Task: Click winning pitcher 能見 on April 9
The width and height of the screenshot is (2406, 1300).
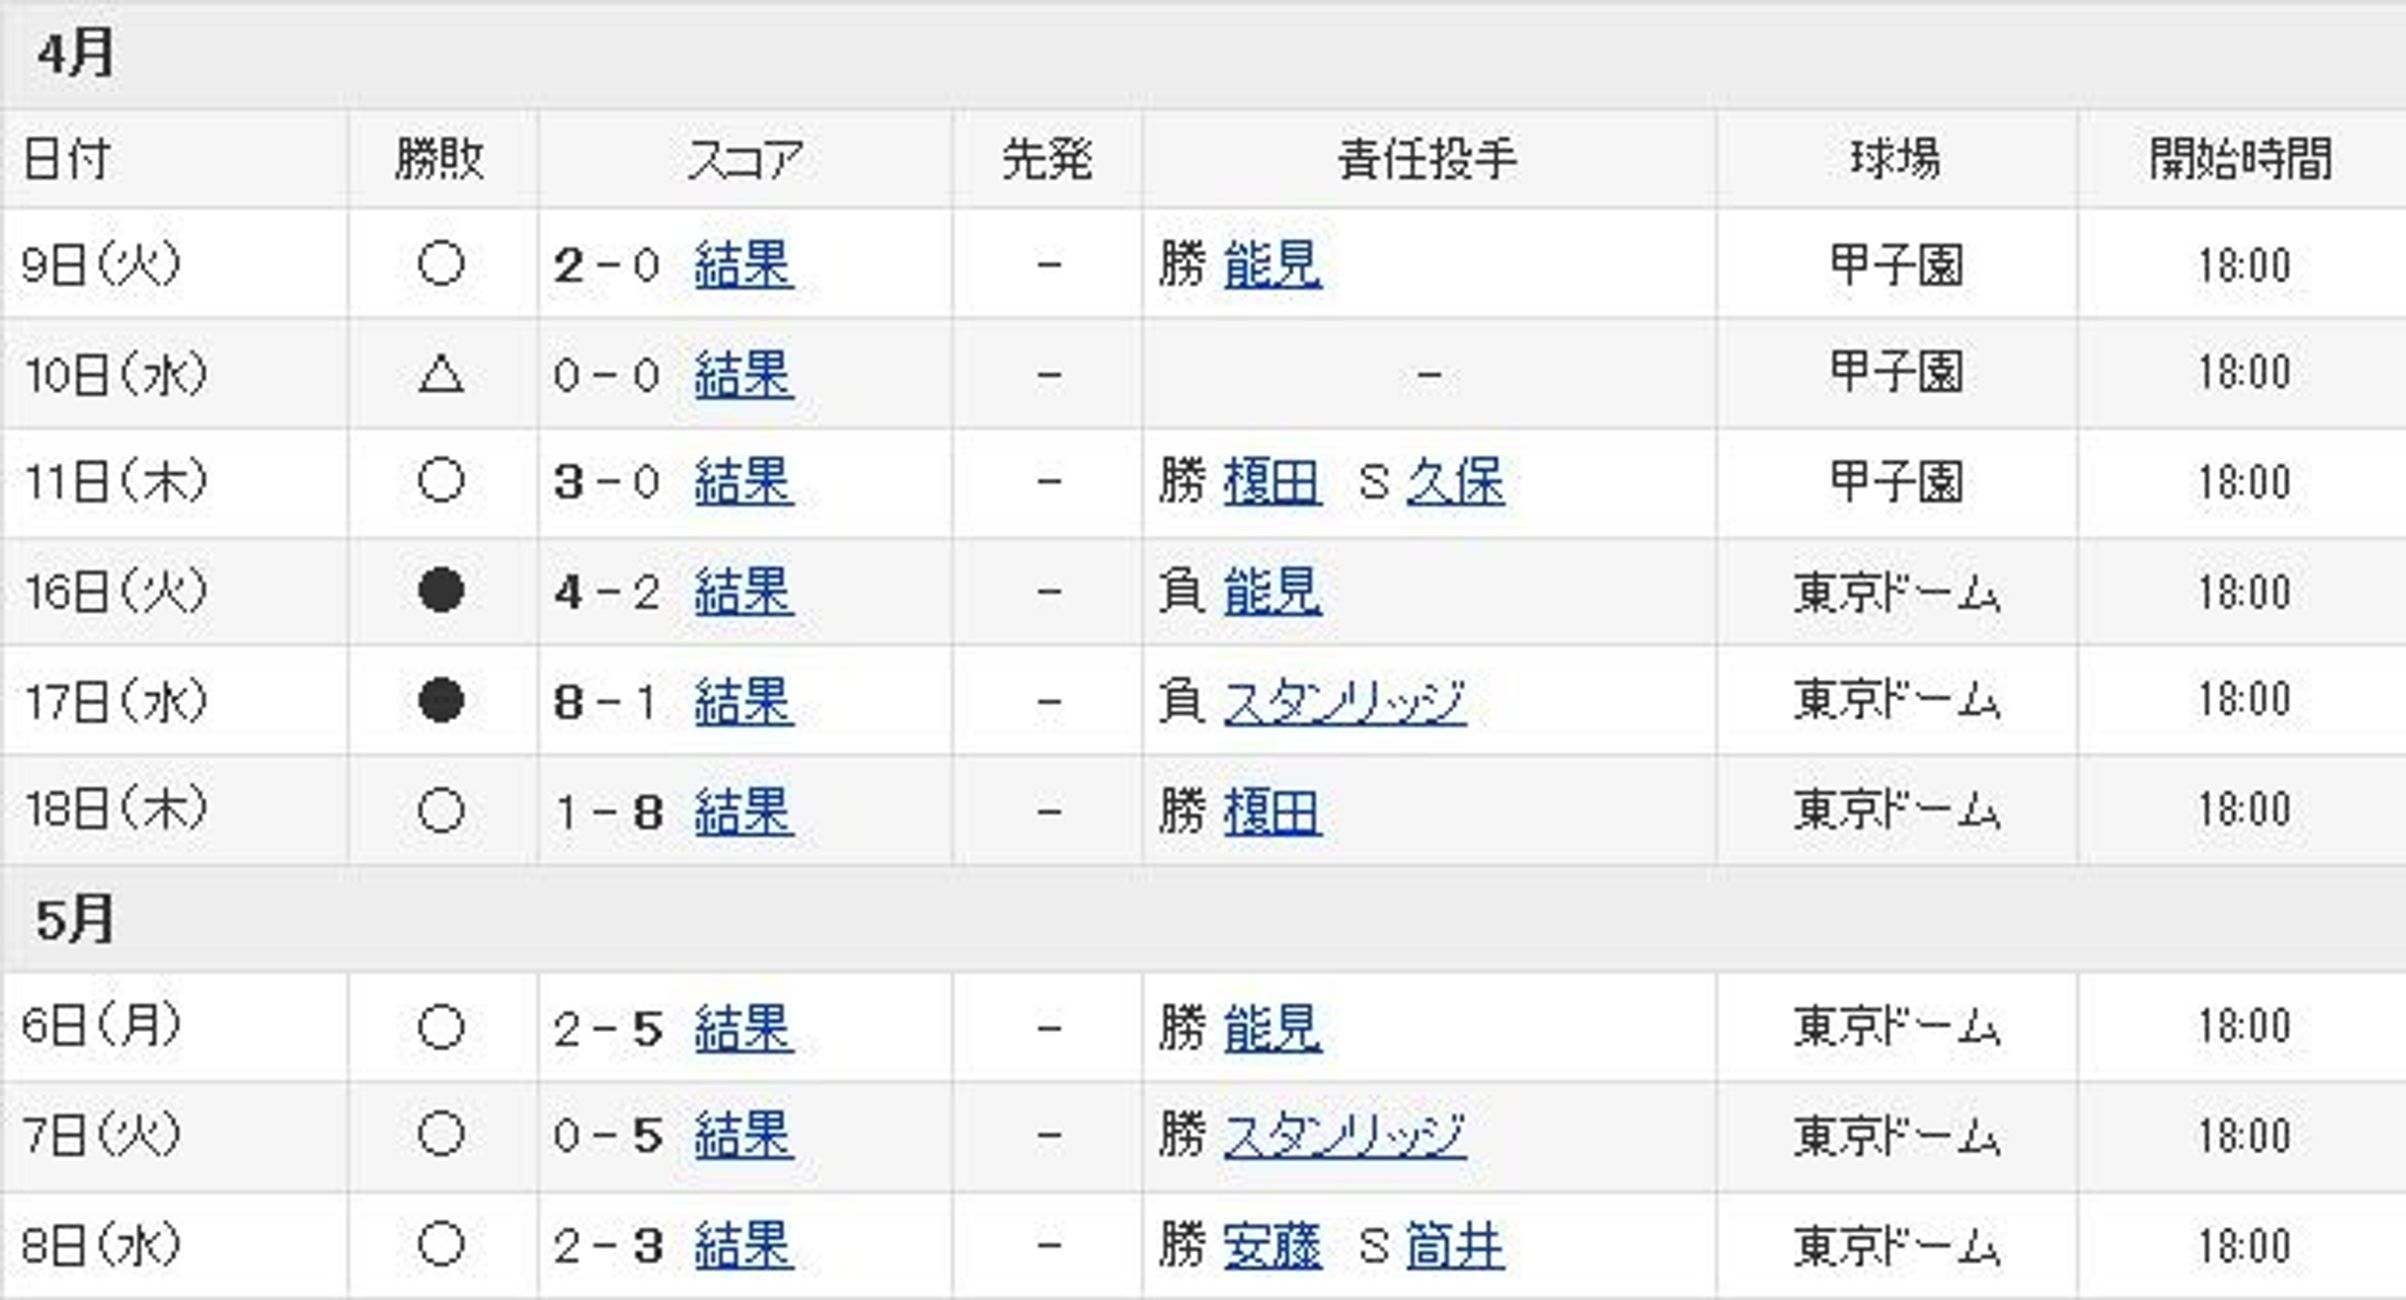Action: click(x=1272, y=265)
